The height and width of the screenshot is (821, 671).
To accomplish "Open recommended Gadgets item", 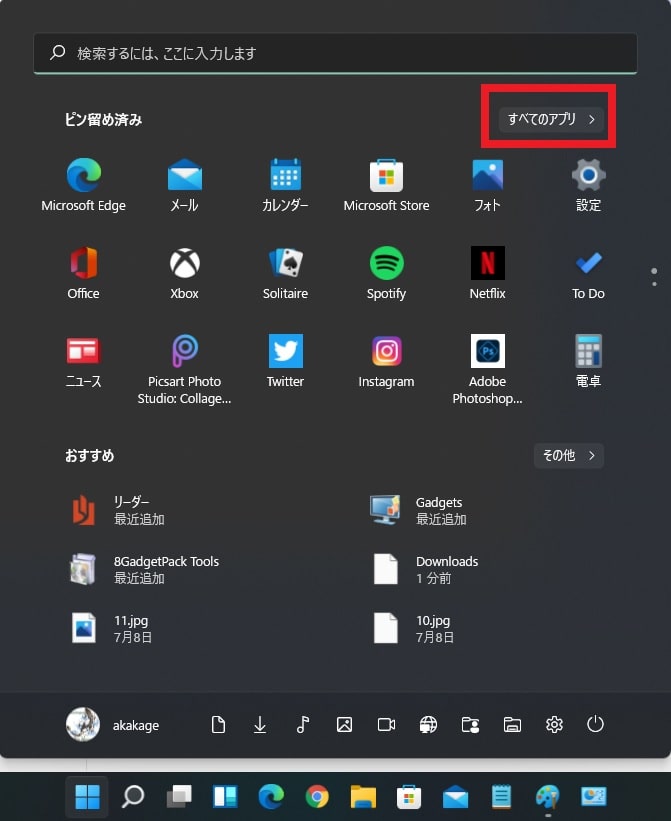I will pyautogui.click(x=419, y=511).
